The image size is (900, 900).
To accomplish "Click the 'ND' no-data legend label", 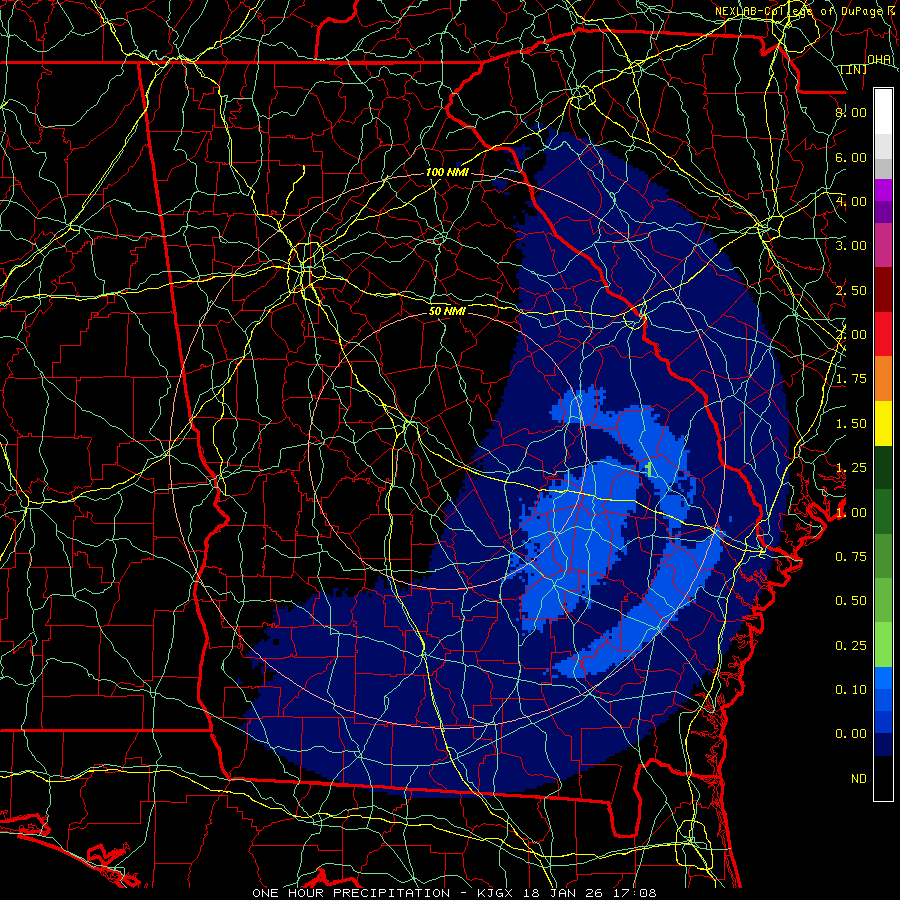I will (x=859, y=779).
